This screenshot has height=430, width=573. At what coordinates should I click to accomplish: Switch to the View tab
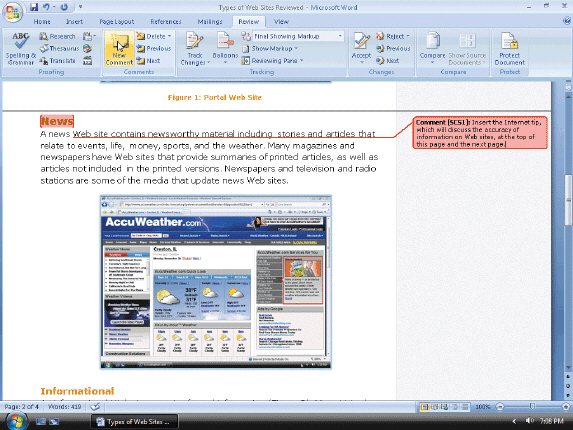point(281,22)
